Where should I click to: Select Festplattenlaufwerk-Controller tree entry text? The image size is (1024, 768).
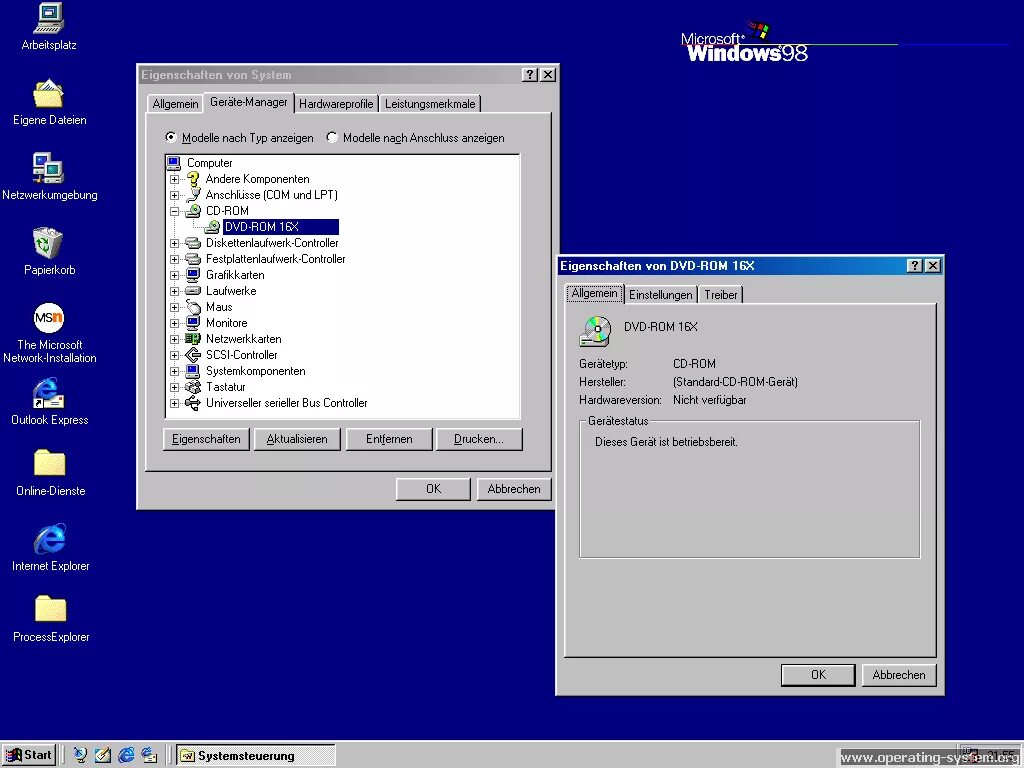(276, 259)
